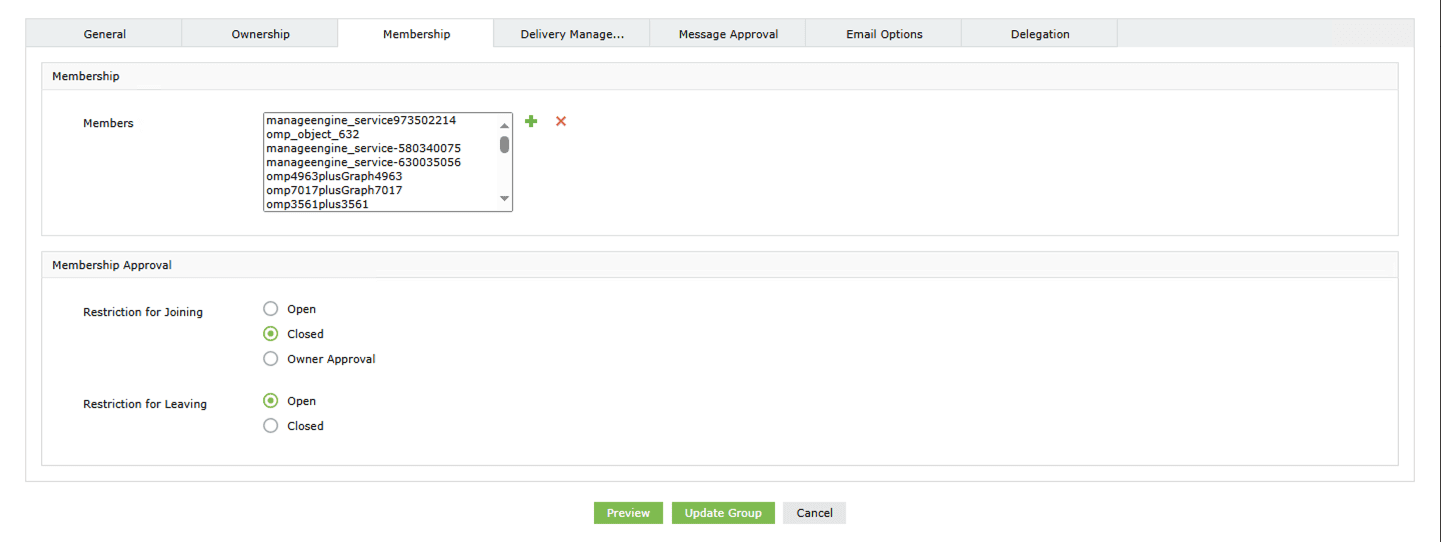Screen dimensions: 1441x542
Task: Open the Message Approval tab
Action: [728, 34]
